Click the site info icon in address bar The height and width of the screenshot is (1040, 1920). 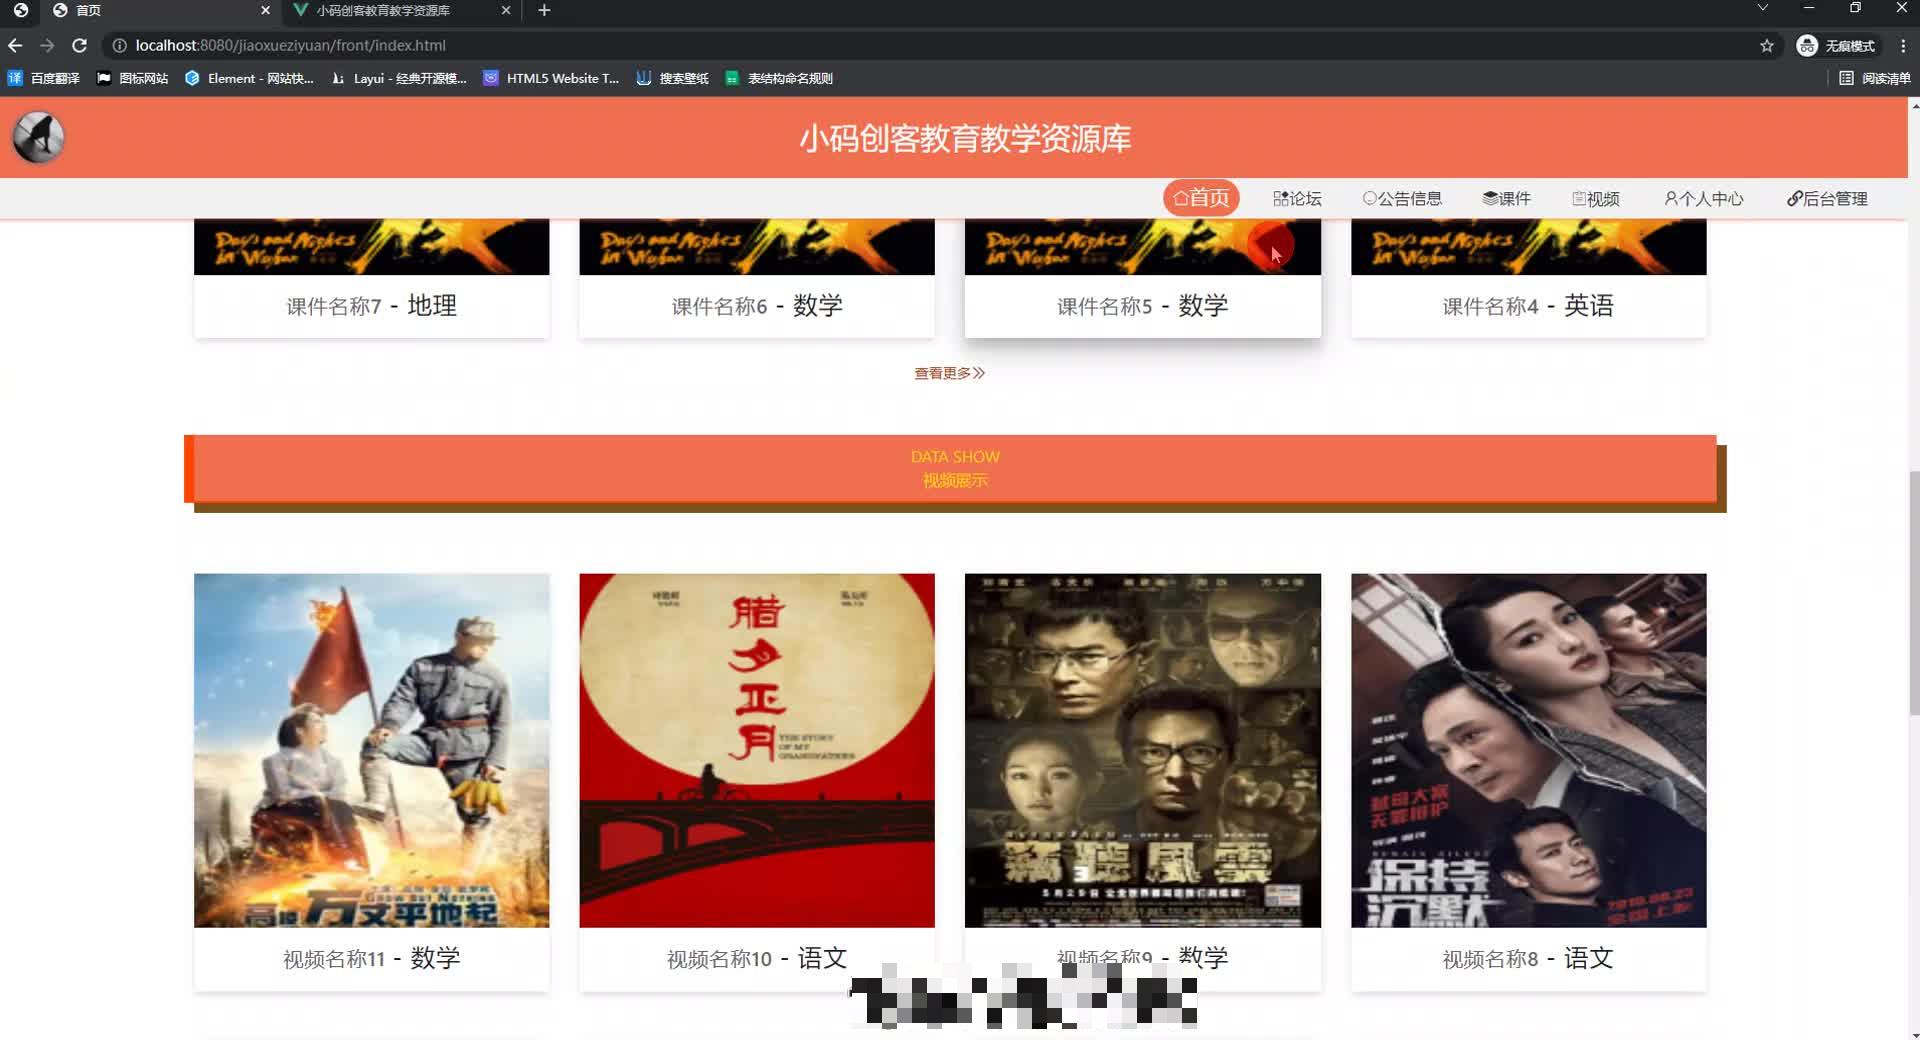click(x=119, y=46)
